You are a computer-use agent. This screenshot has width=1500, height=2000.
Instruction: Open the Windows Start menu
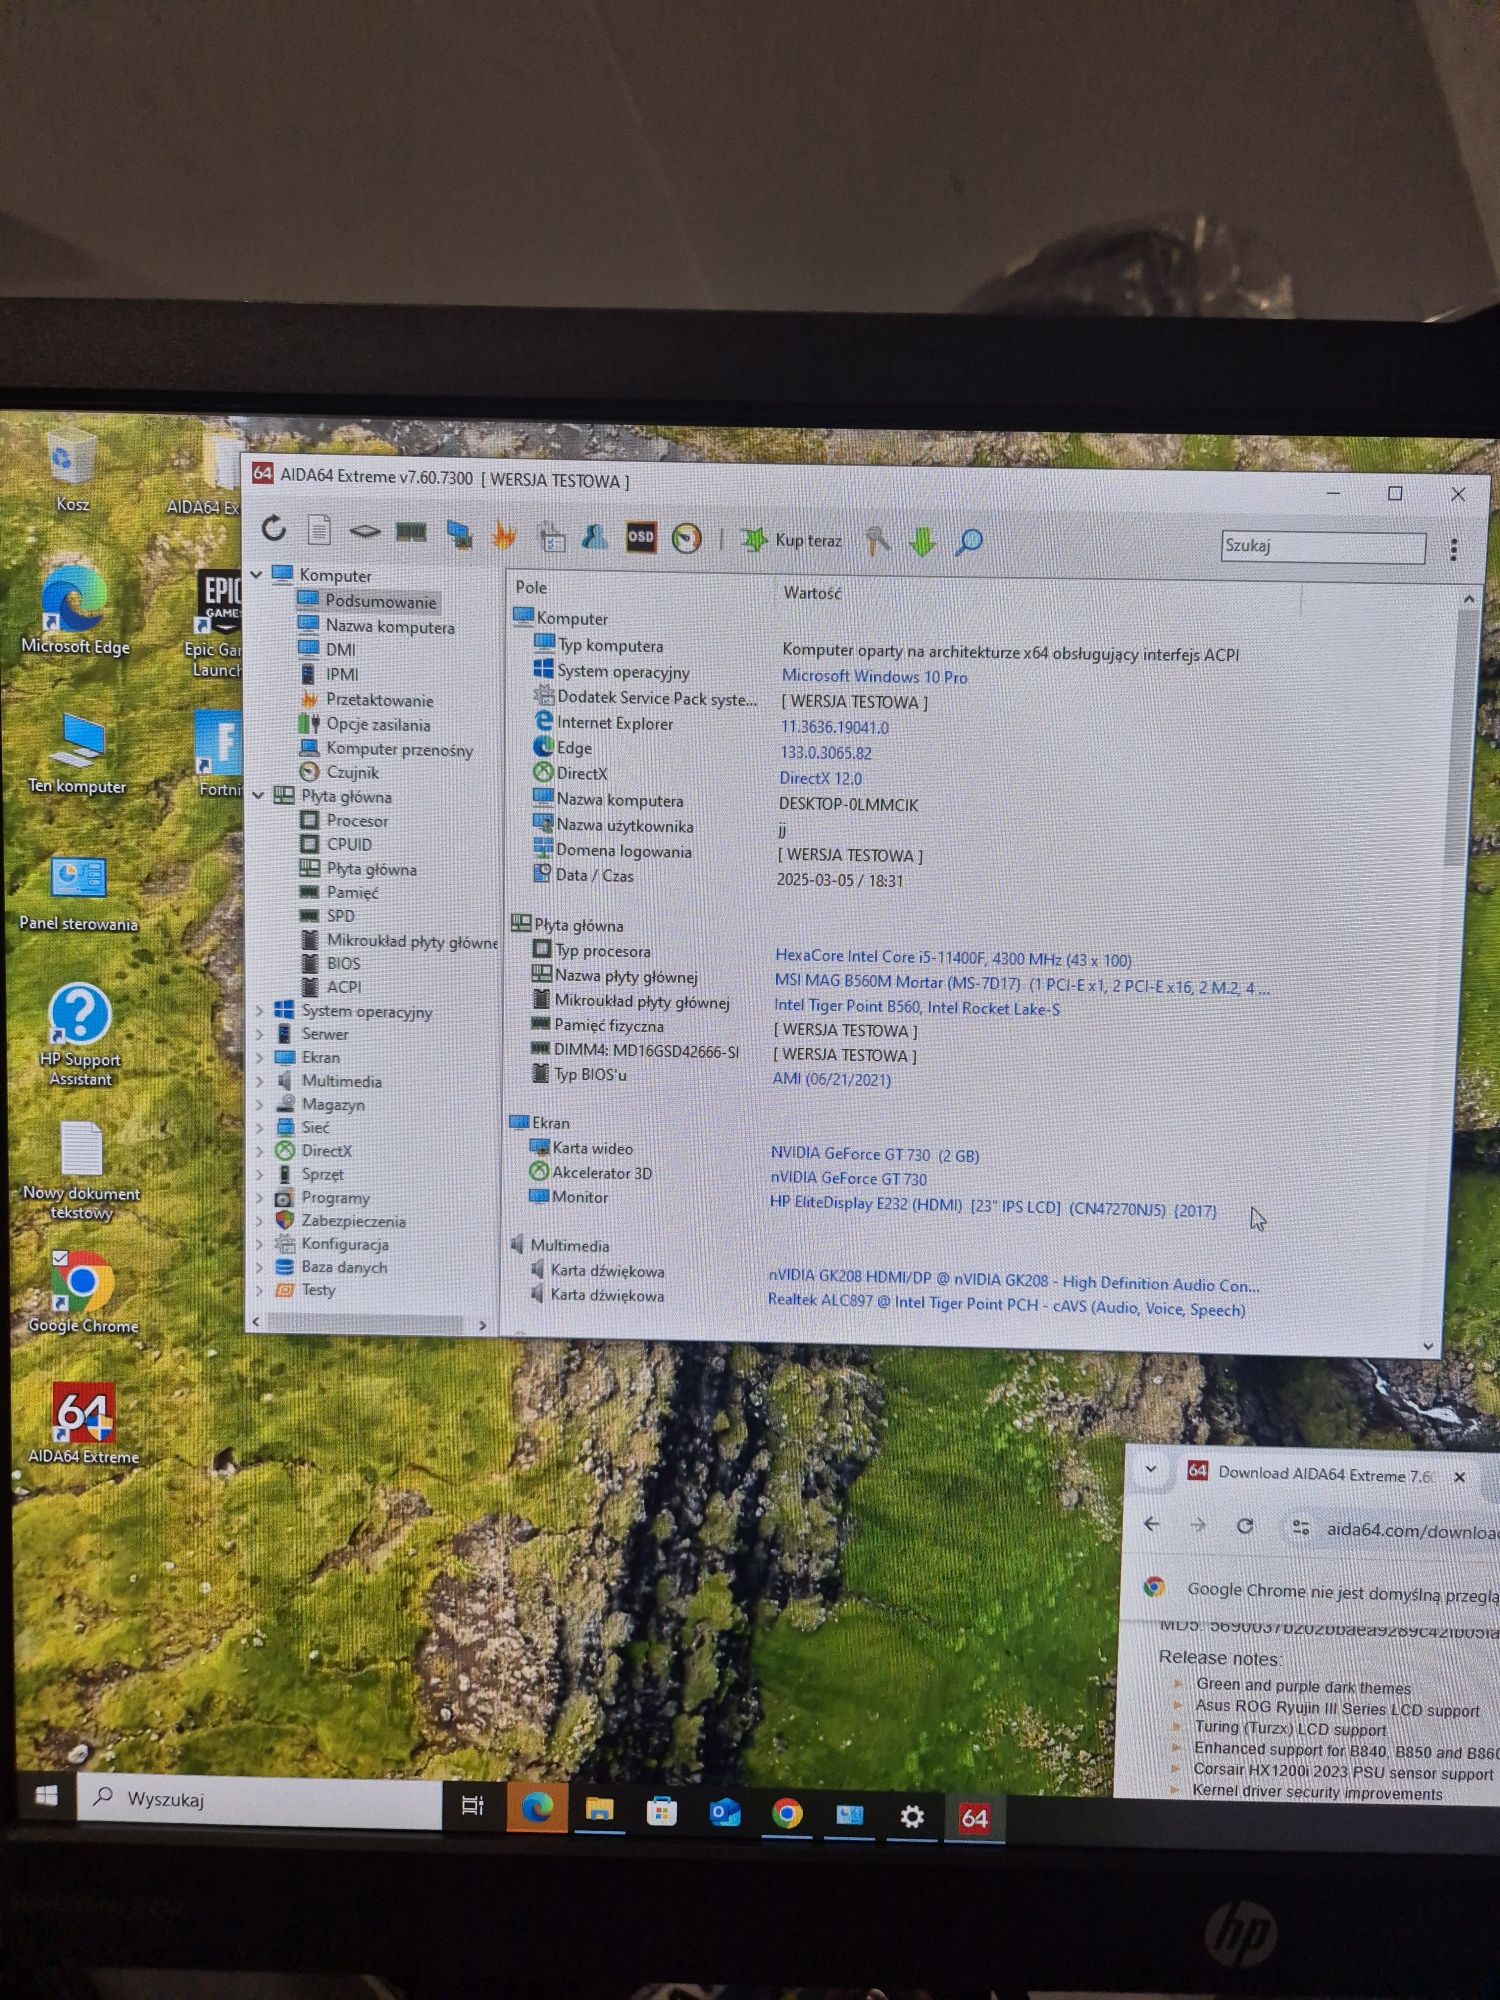coord(46,1796)
